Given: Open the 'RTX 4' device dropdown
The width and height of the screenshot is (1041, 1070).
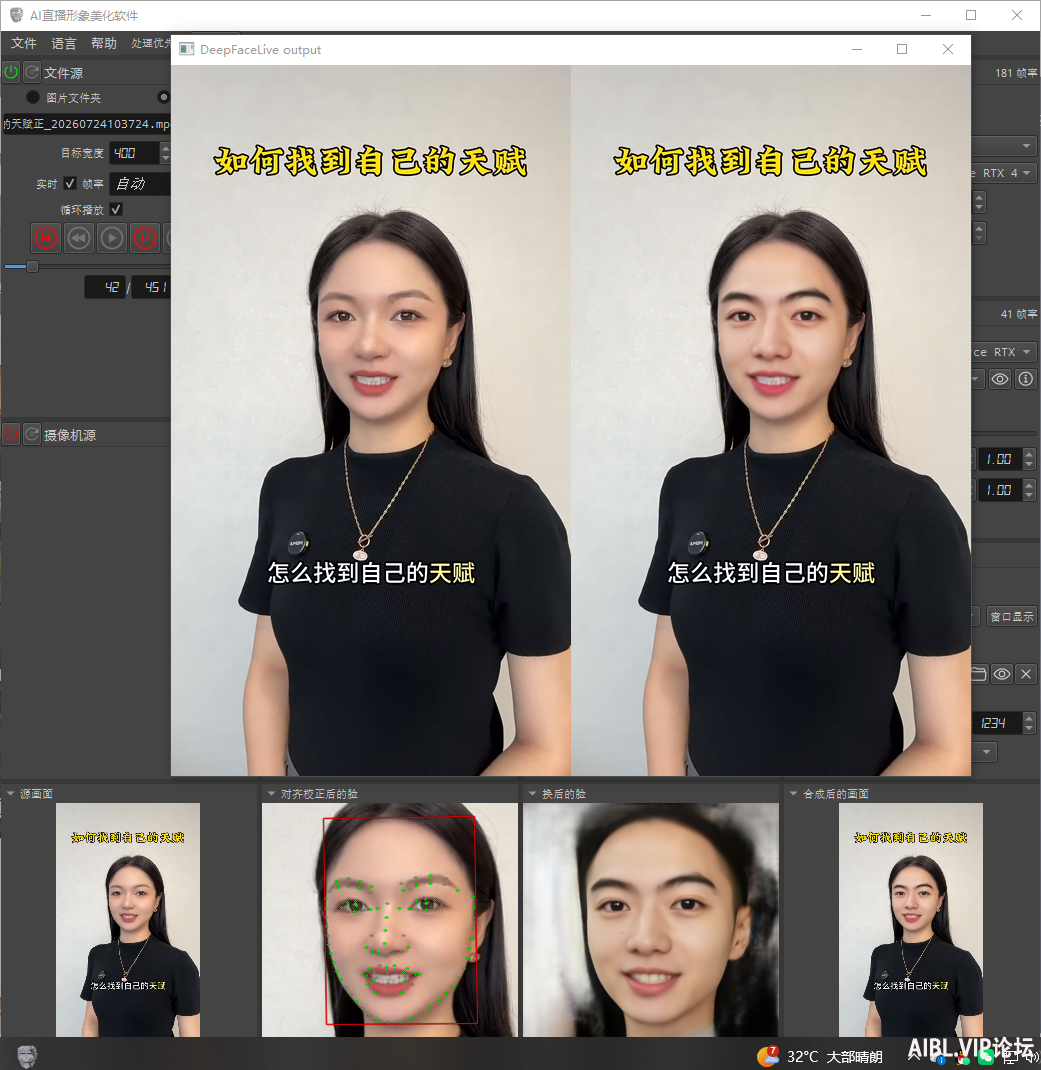Looking at the screenshot, I should pyautogui.click(x=1004, y=173).
